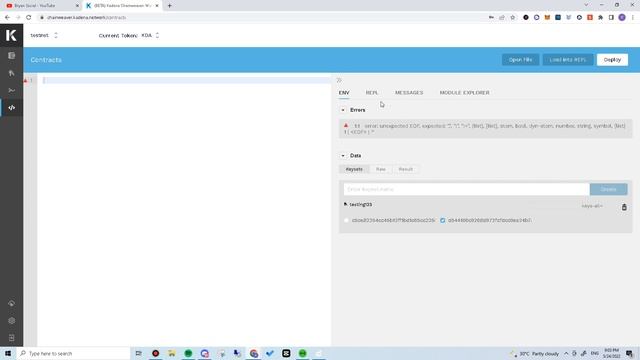Viewport: 640px width, 360px height.
Task: Click the share icon in the address bar
Action: [502, 18]
